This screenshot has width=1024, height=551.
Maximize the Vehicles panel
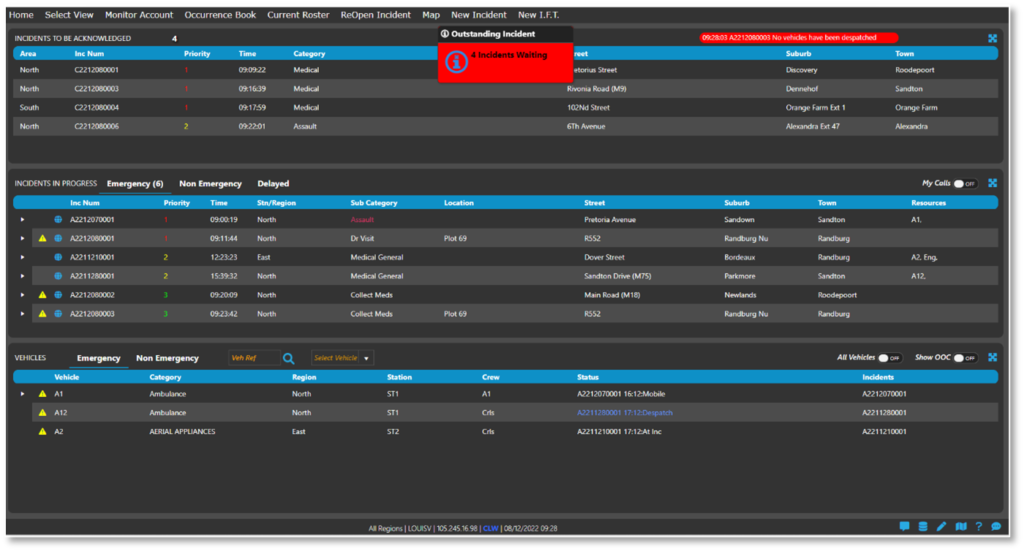tap(992, 358)
